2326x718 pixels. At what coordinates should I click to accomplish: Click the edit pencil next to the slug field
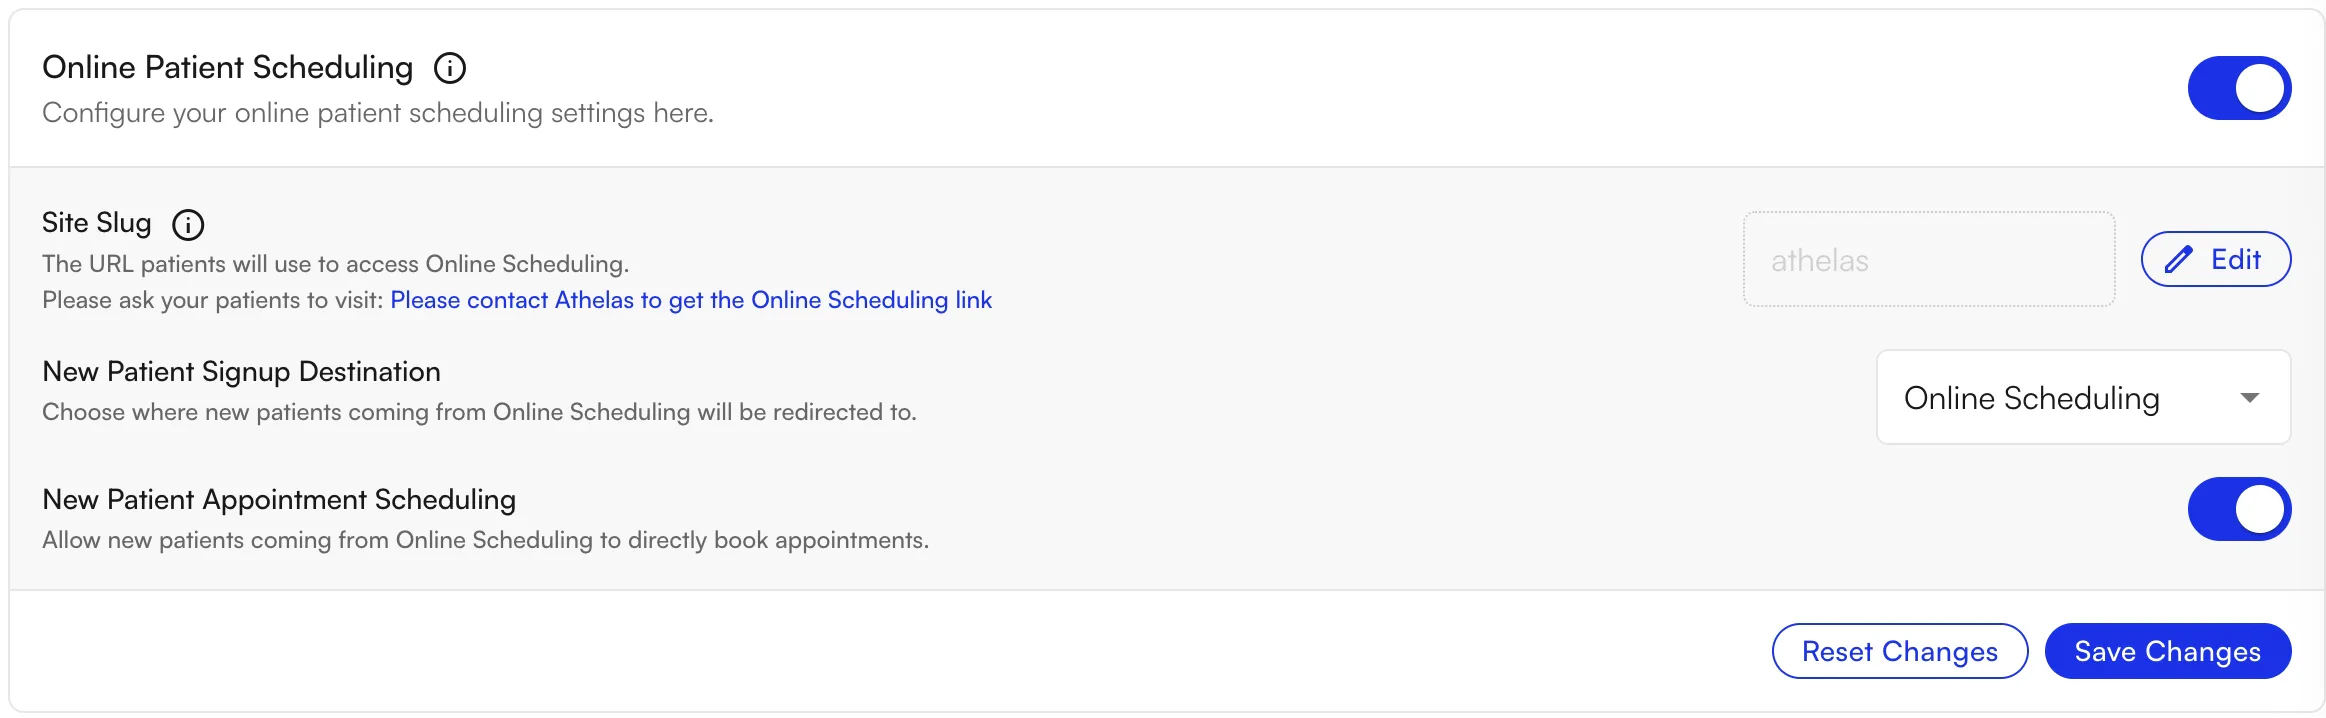[2180, 259]
